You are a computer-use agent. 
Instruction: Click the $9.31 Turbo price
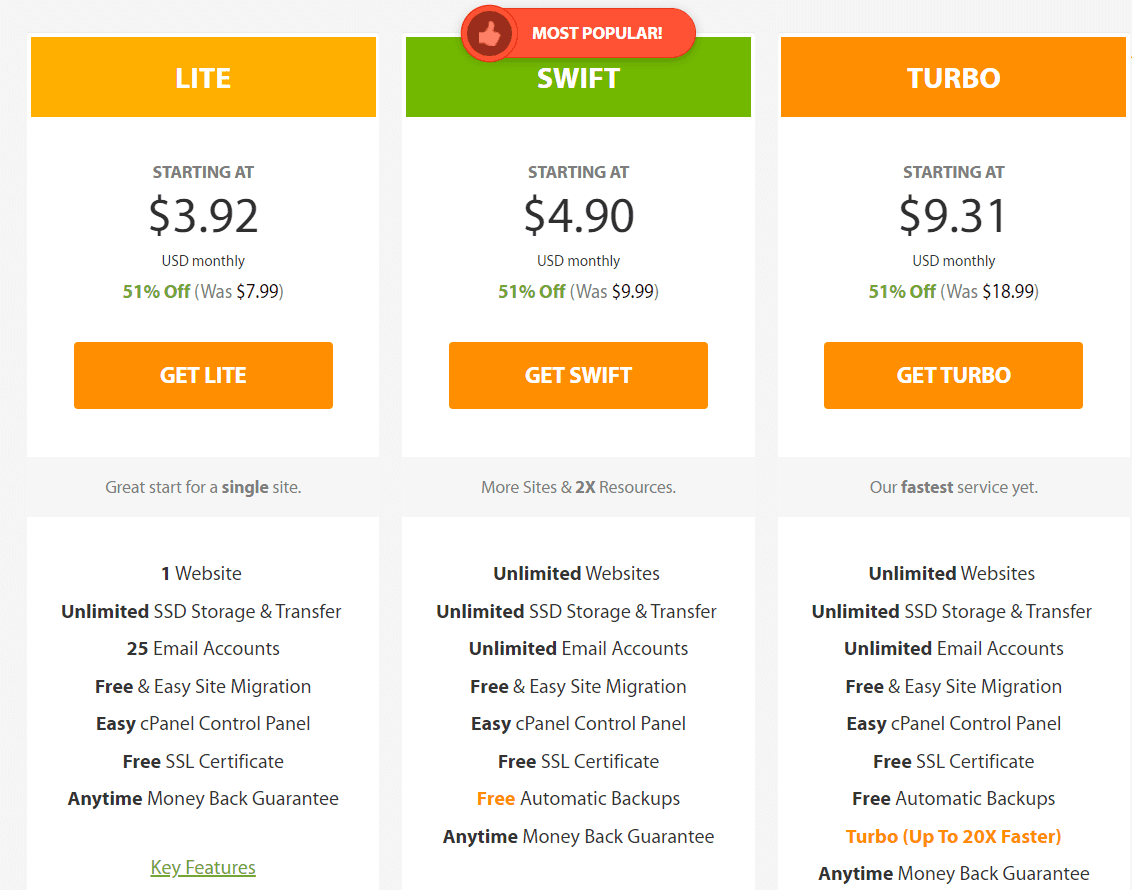953,215
